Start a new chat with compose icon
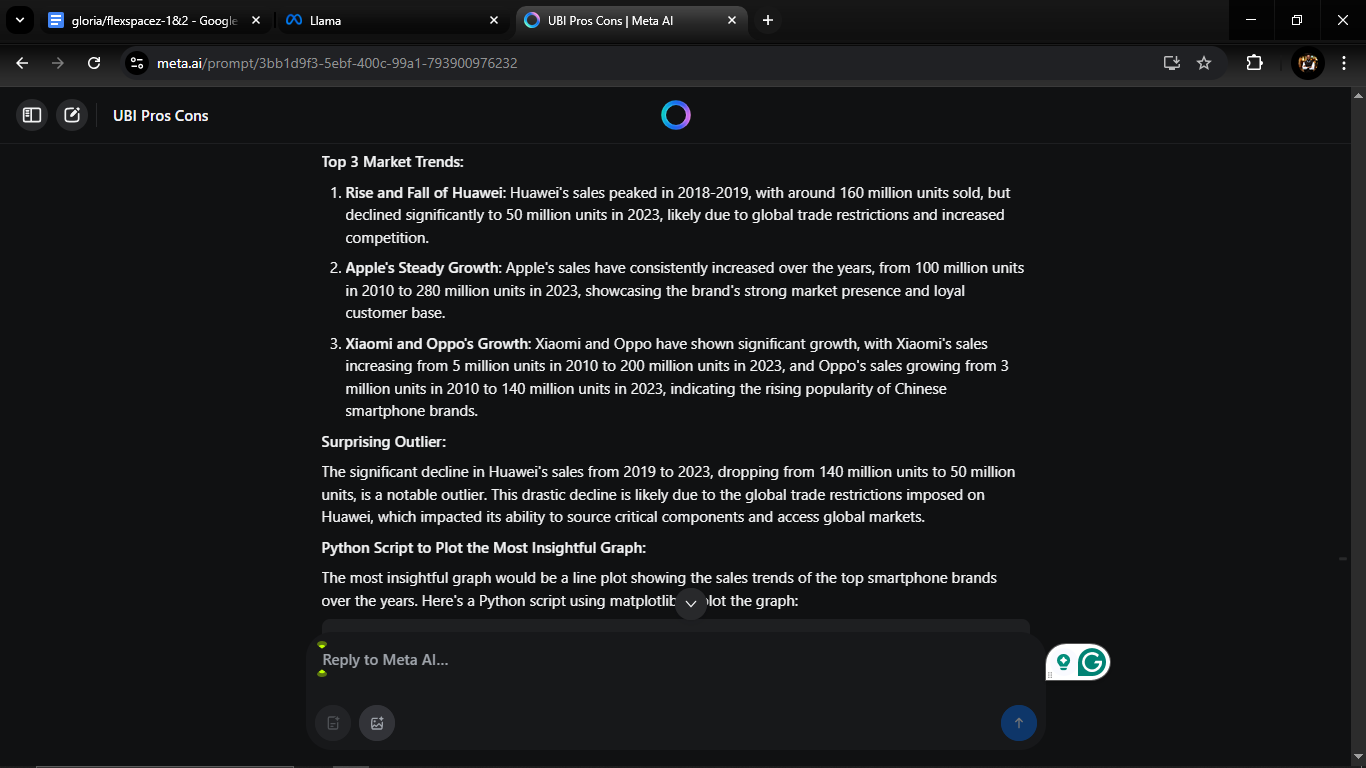 (x=72, y=115)
